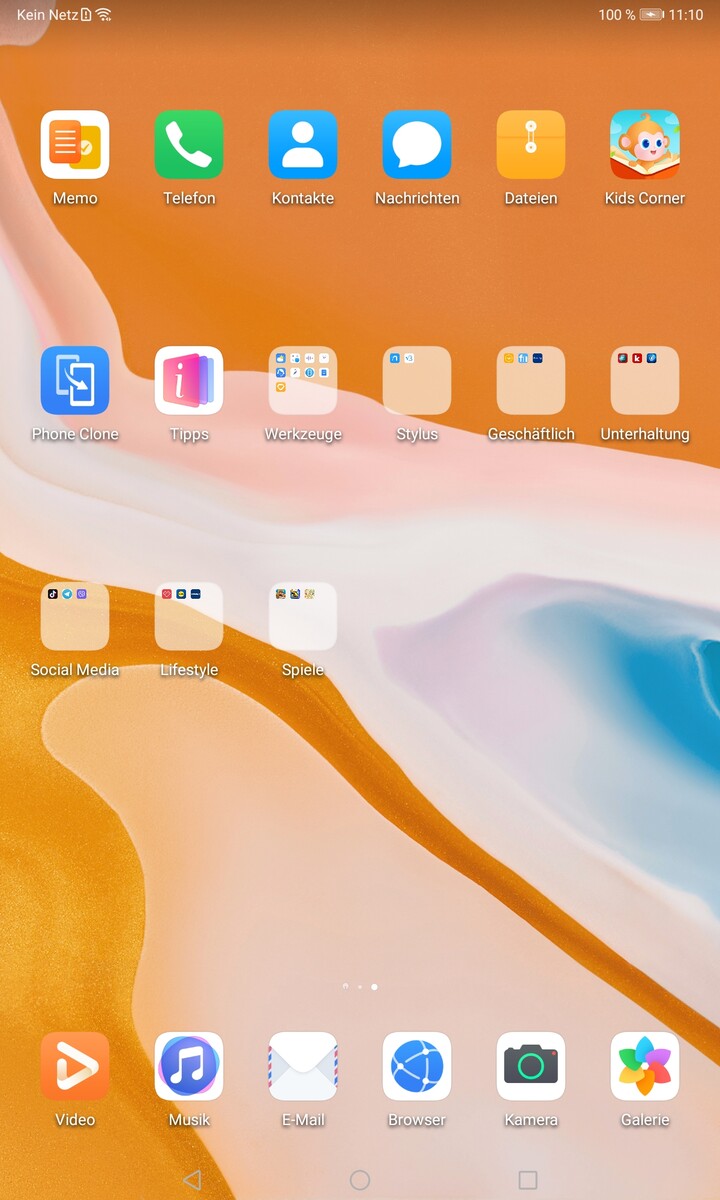Open the Geschäftlich folder
720x1200 pixels.
coord(531,381)
